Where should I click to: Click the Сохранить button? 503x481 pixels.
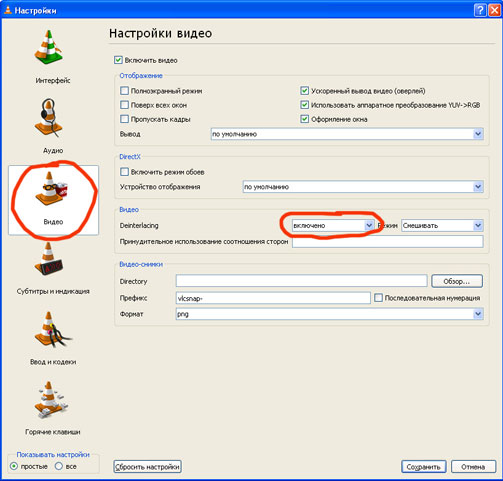[424, 467]
